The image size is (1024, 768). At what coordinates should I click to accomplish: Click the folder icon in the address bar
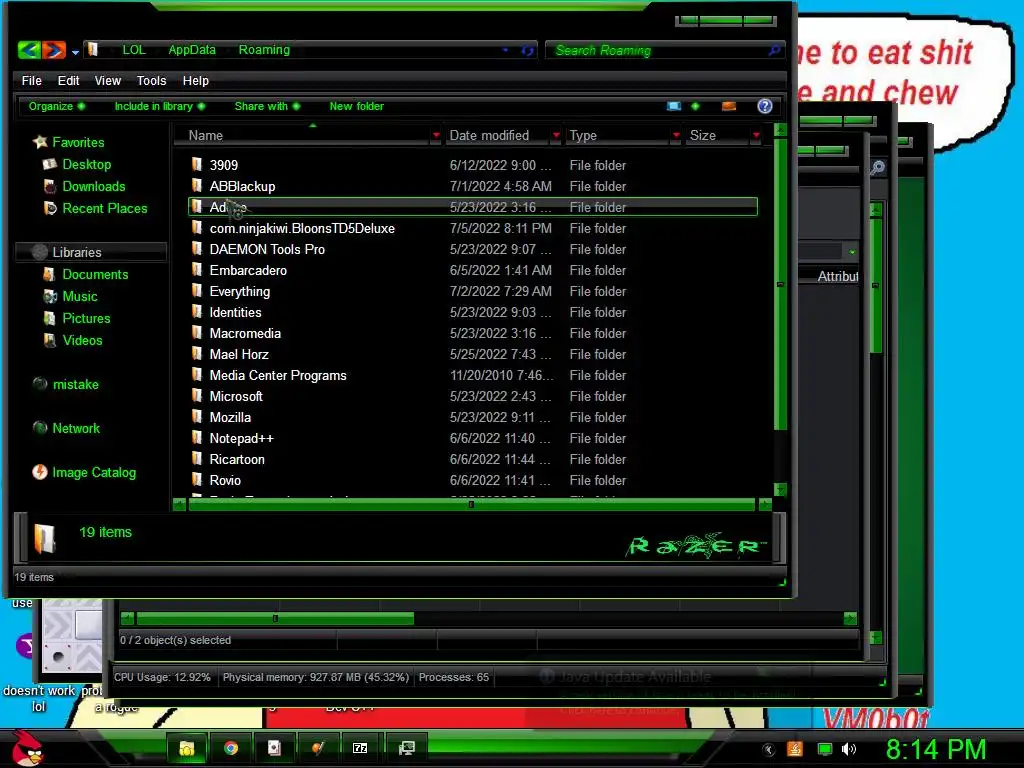[93, 50]
